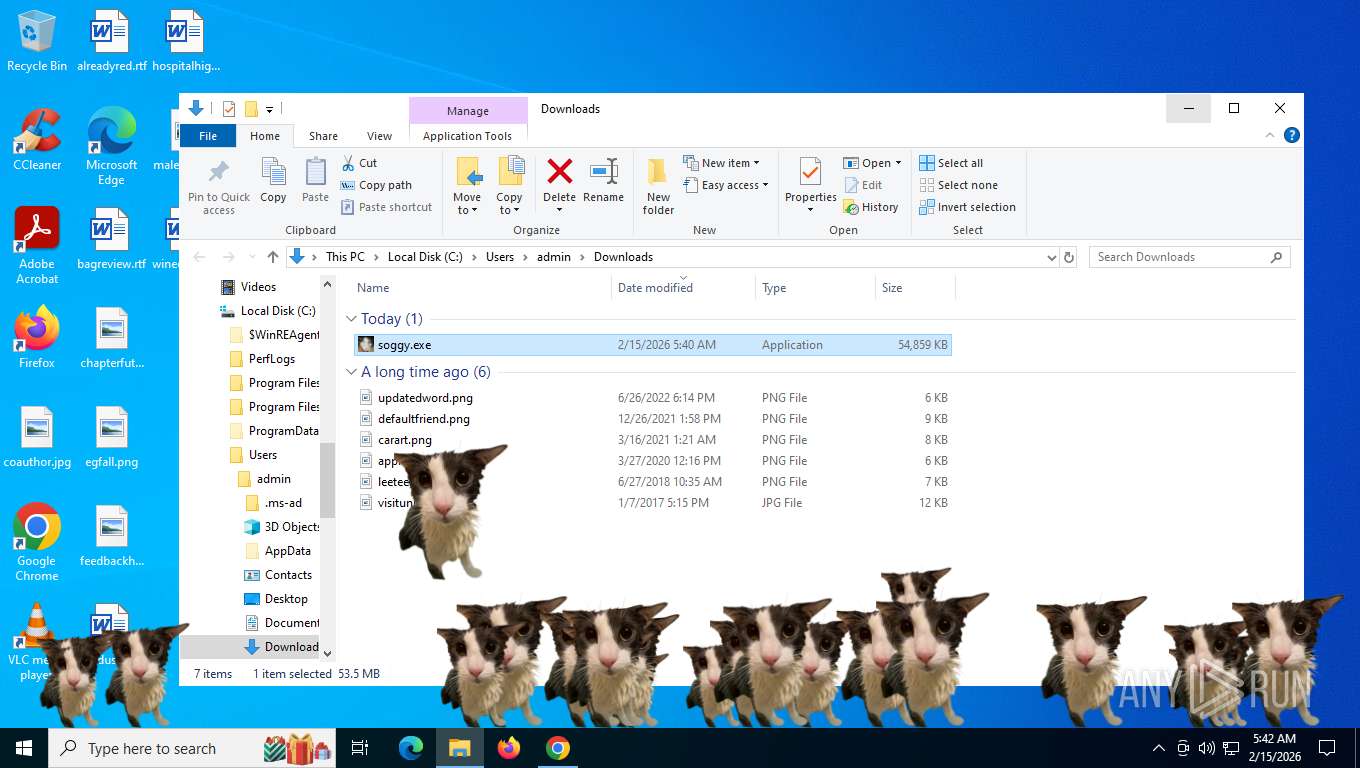1360x768 pixels.
Task: Select Cut in Clipboard group
Action: tap(359, 163)
